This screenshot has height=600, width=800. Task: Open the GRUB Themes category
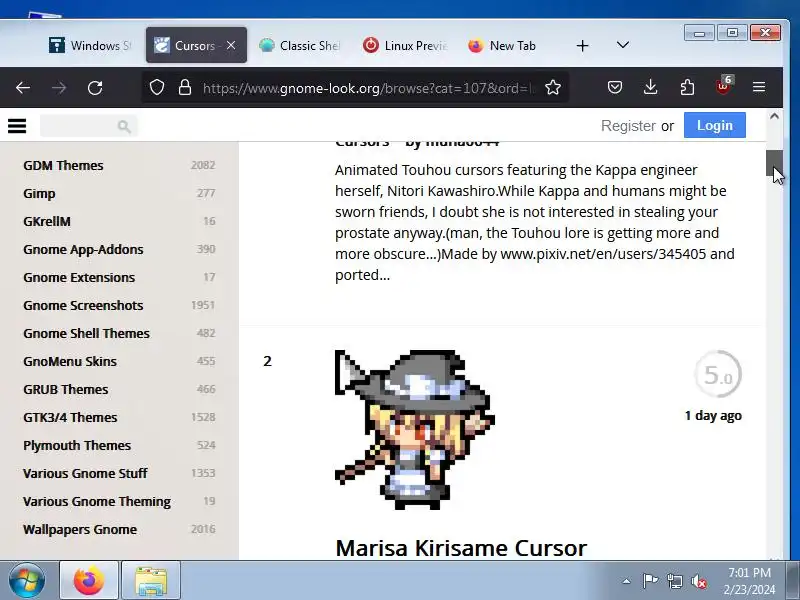point(65,389)
